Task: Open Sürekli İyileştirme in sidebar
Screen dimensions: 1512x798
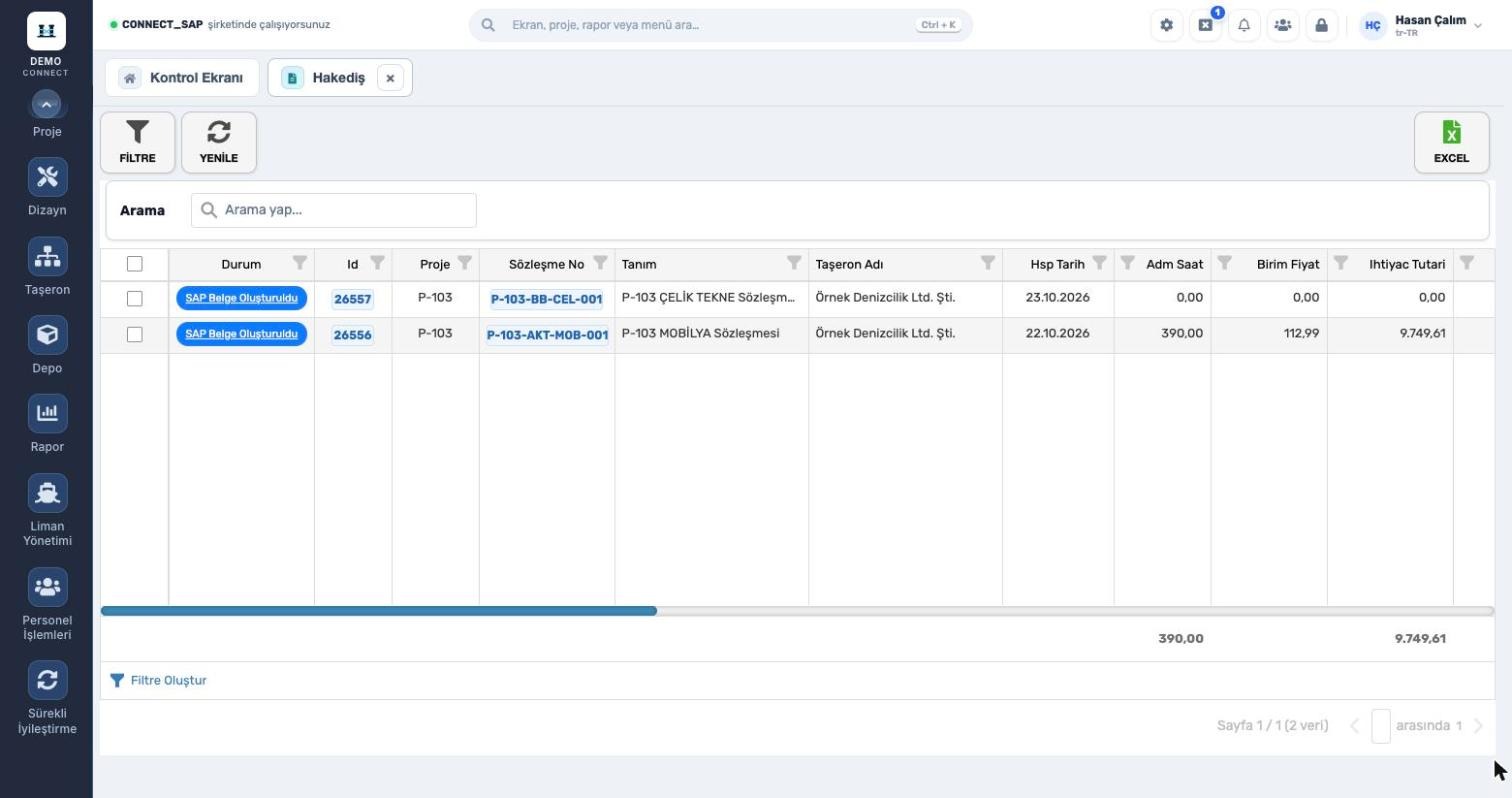Action: click(x=47, y=698)
